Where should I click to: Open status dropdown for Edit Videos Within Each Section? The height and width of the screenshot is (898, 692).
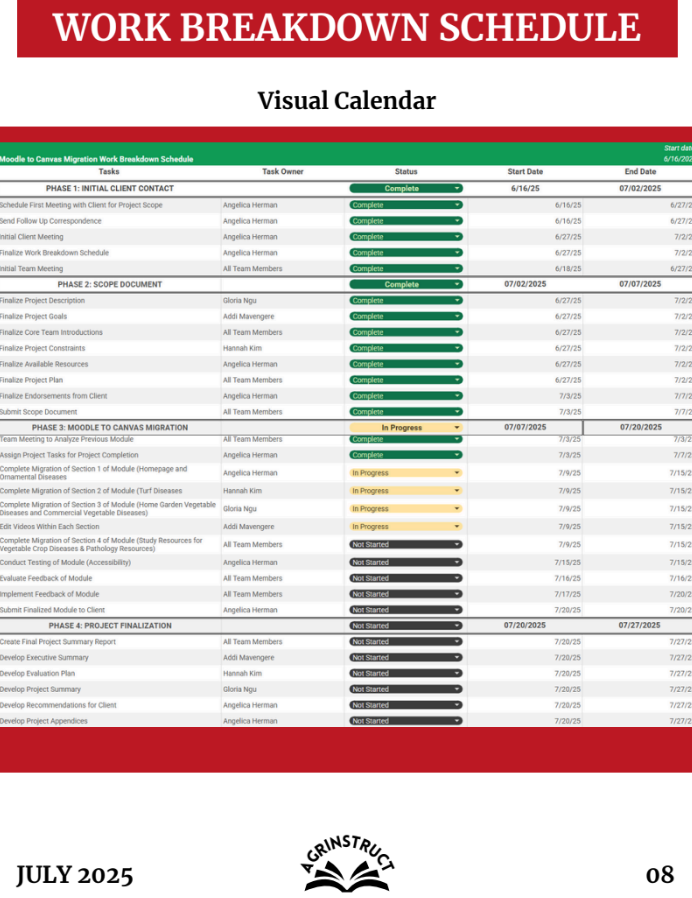coord(406,526)
